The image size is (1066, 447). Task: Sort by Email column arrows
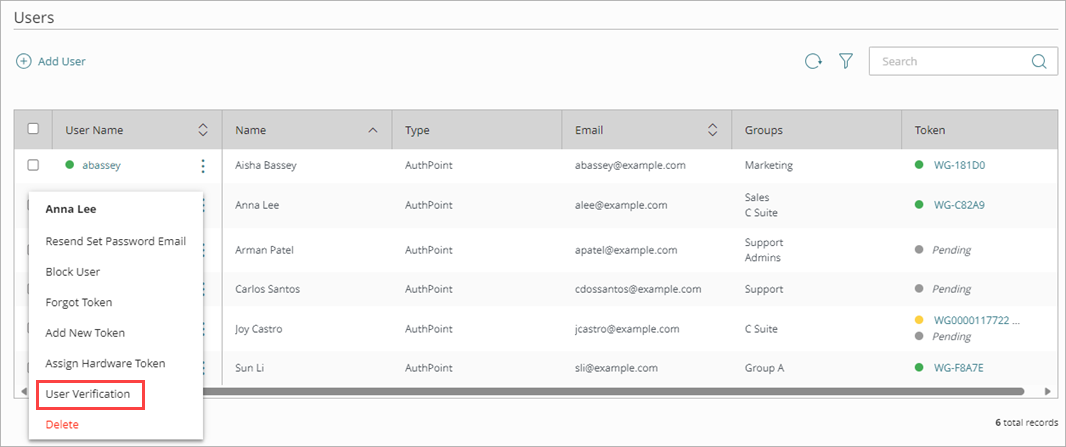pos(712,130)
